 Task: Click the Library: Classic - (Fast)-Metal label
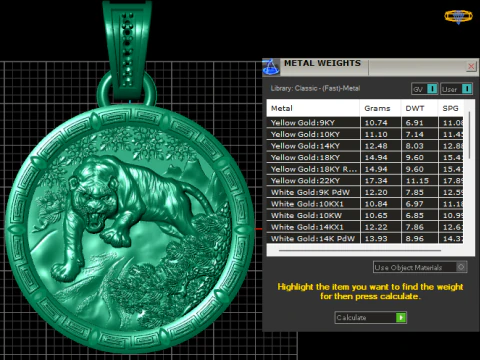coord(315,88)
